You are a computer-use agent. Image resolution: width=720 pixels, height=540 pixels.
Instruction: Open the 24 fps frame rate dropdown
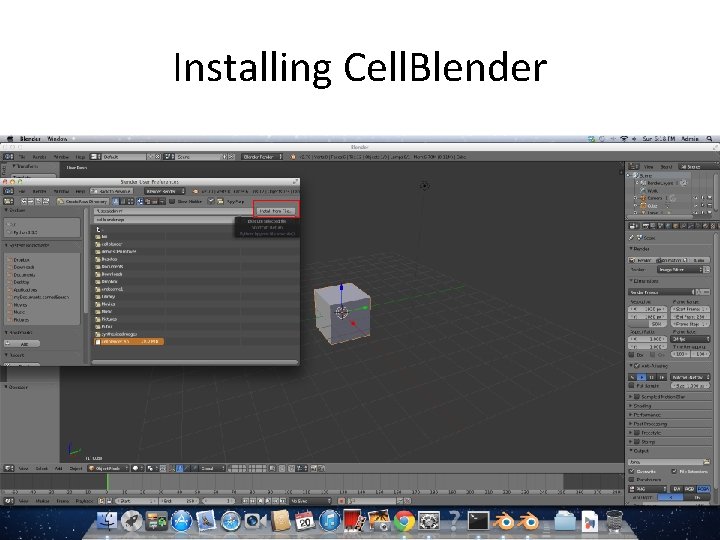690,339
